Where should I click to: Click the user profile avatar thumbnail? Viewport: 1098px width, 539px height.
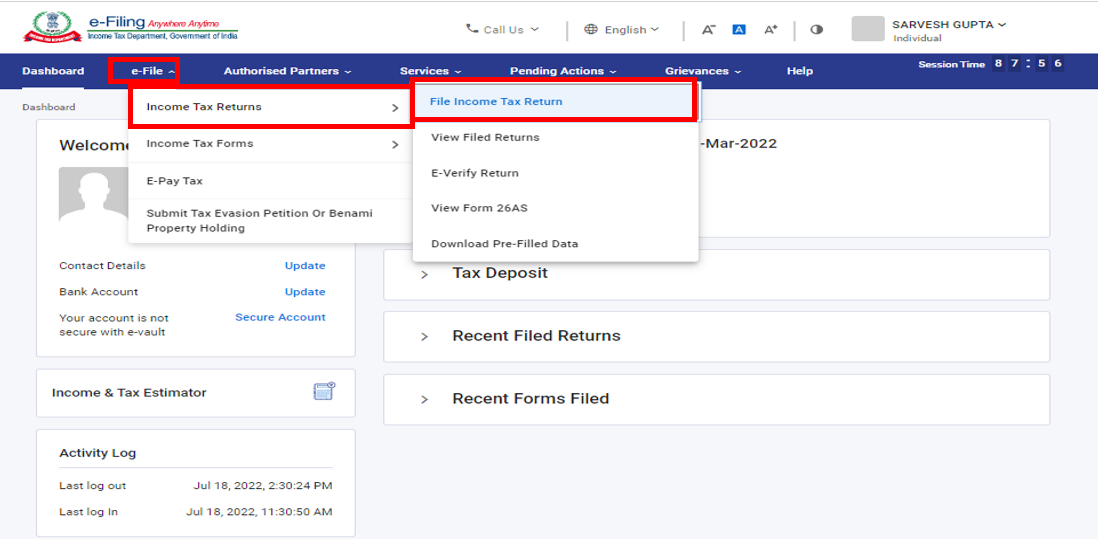coord(867,29)
